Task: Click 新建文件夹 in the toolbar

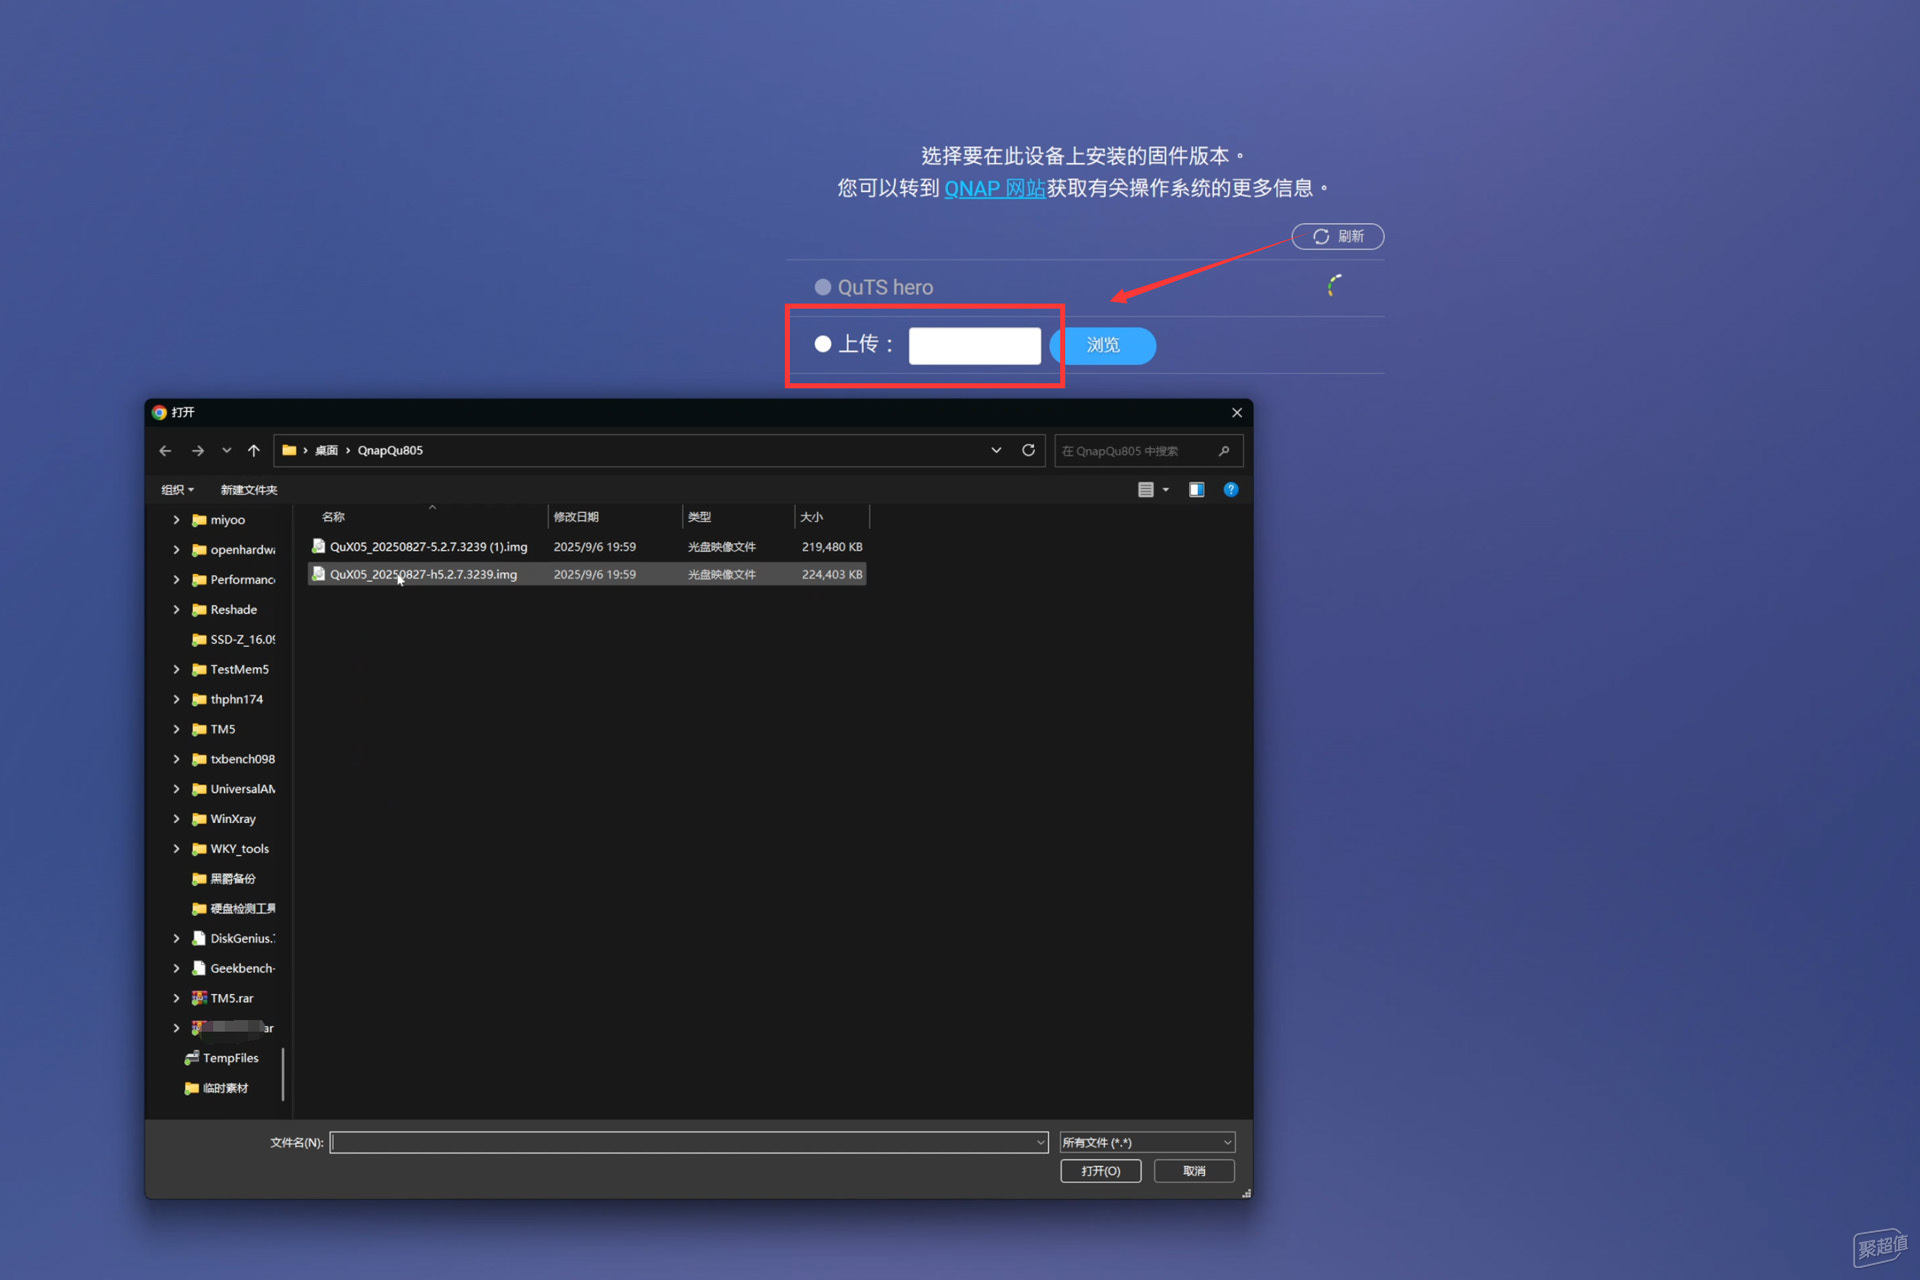Action: click(249, 490)
